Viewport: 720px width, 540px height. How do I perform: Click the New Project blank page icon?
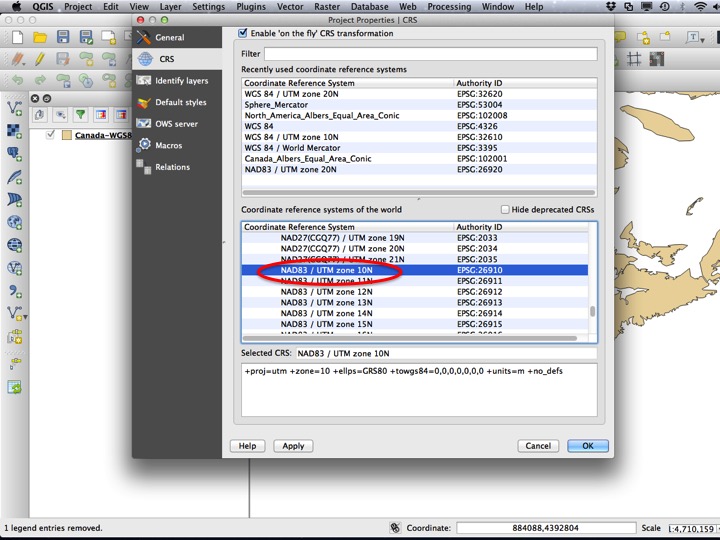pos(17,37)
